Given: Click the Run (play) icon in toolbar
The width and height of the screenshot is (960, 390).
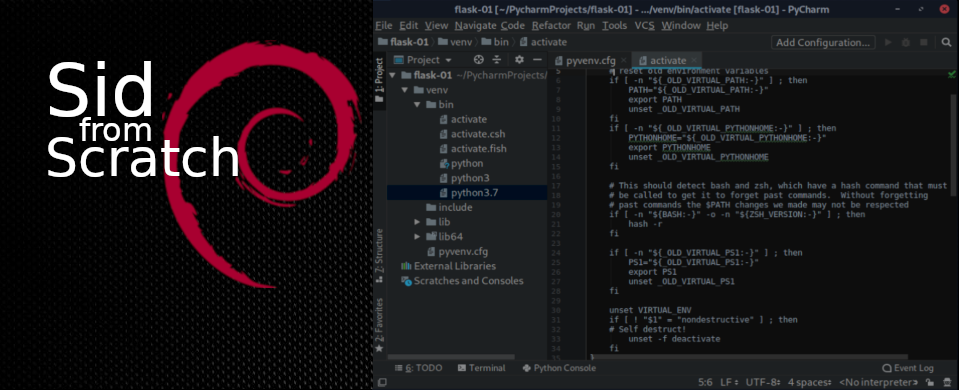Looking at the screenshot, I should [888, 42].
